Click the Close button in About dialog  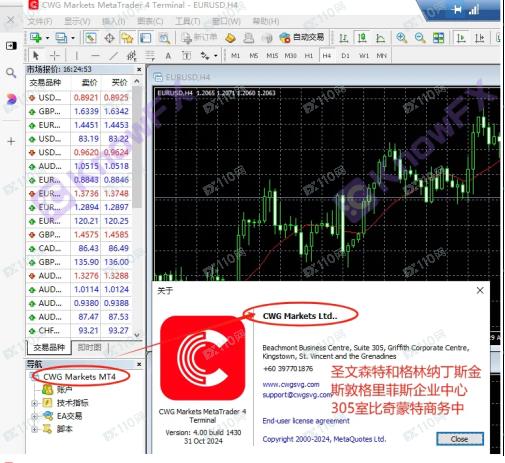tap(460, 439)
